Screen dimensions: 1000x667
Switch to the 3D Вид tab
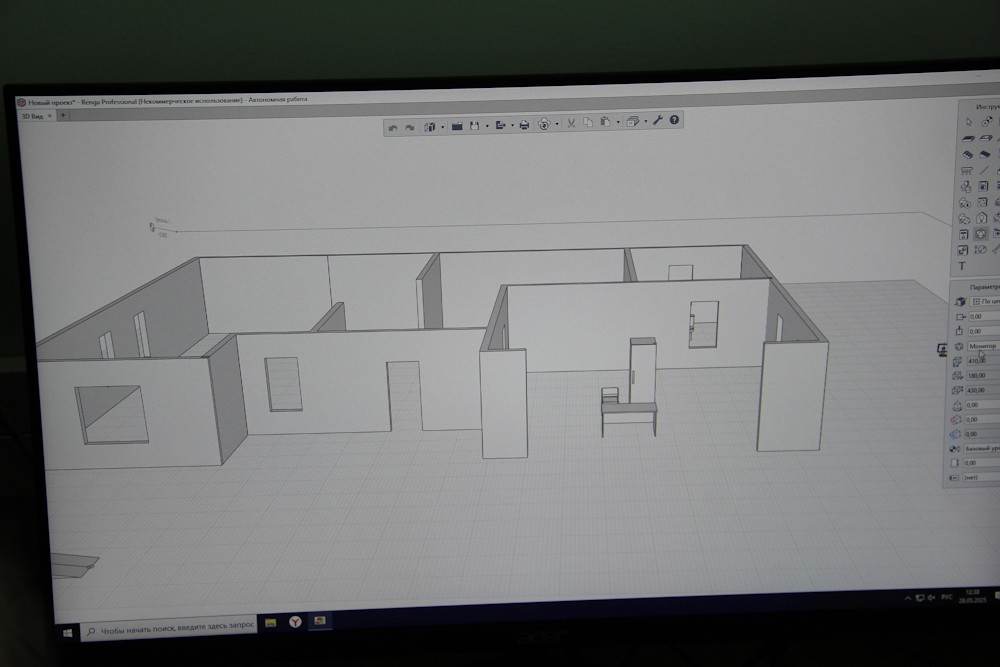(x=32, y=116)
